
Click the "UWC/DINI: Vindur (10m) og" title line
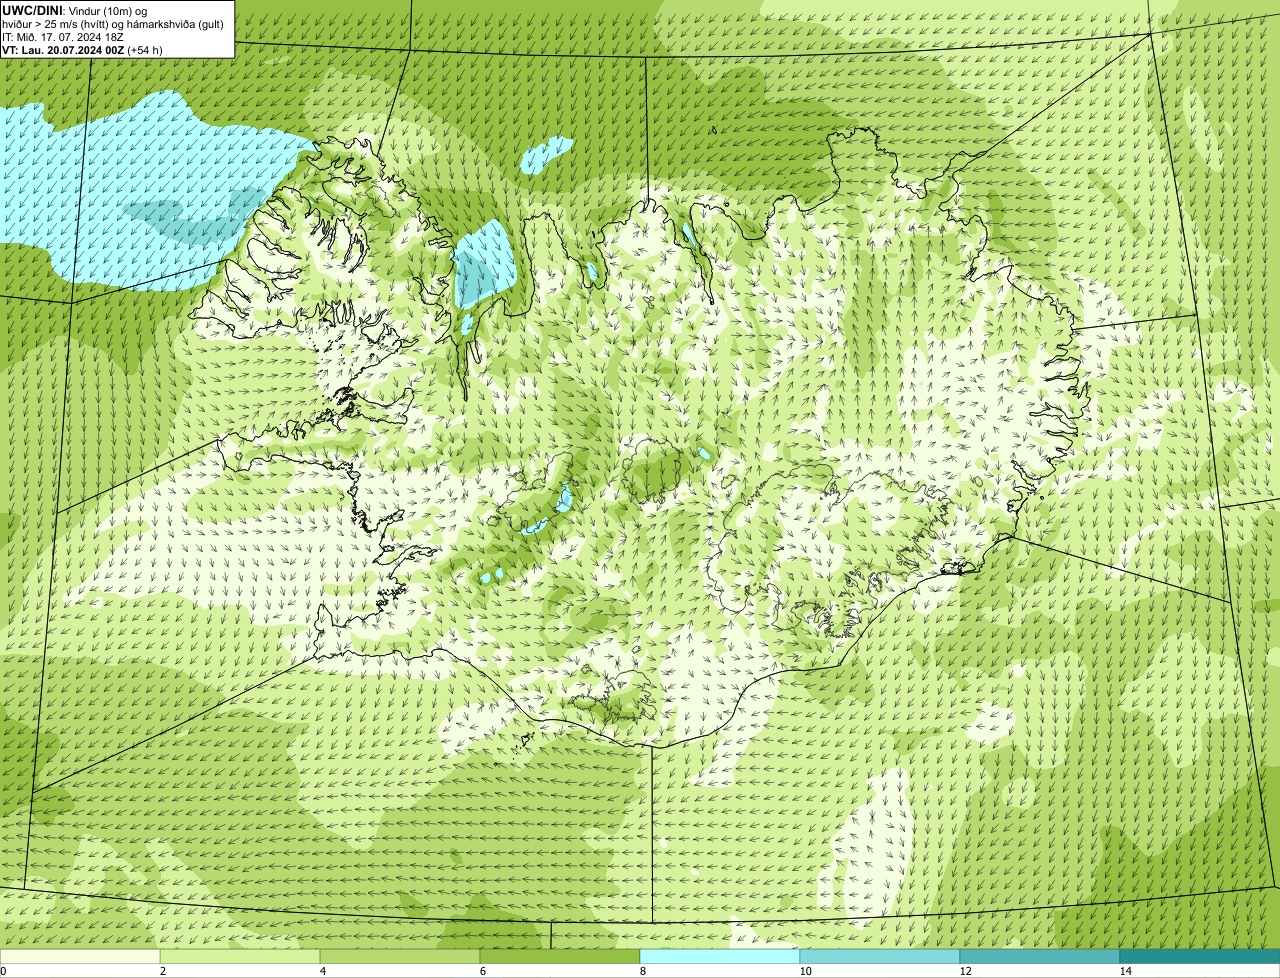[x=75, y=10]
